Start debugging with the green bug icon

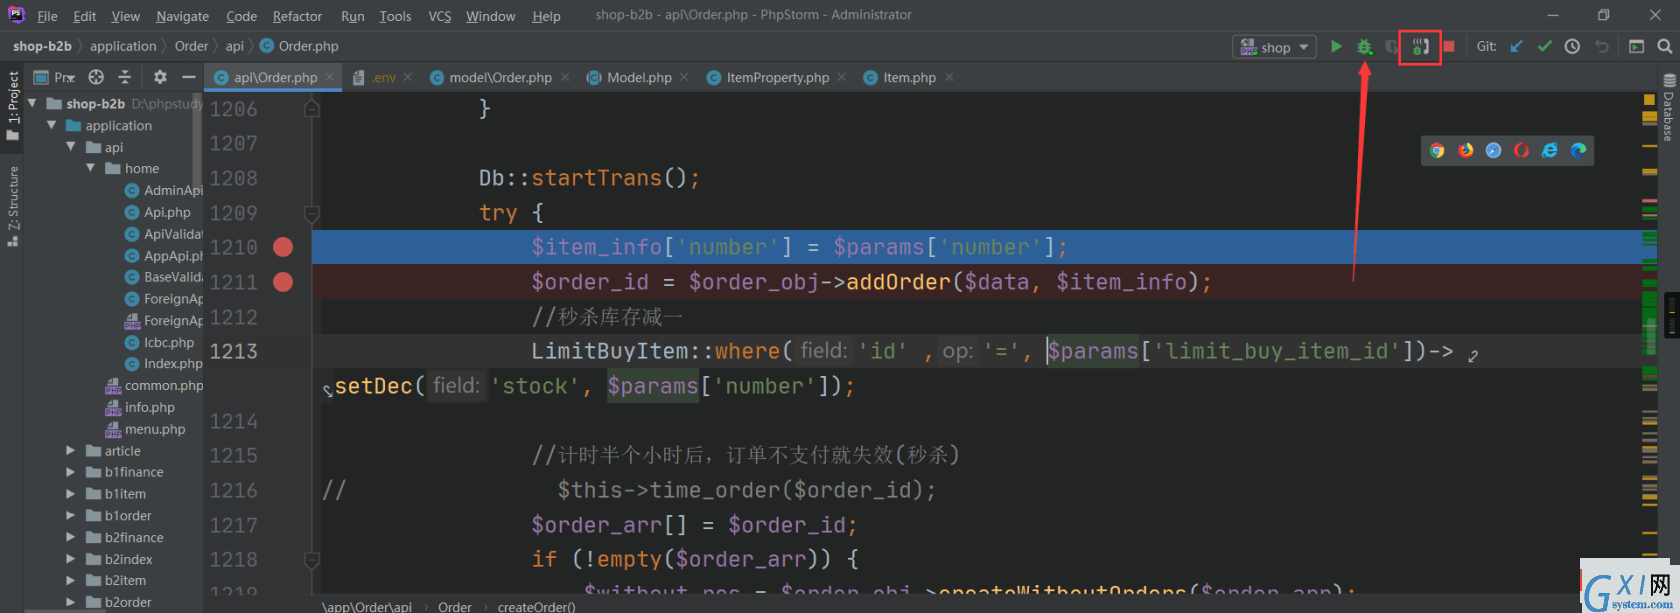point(1364,46)
